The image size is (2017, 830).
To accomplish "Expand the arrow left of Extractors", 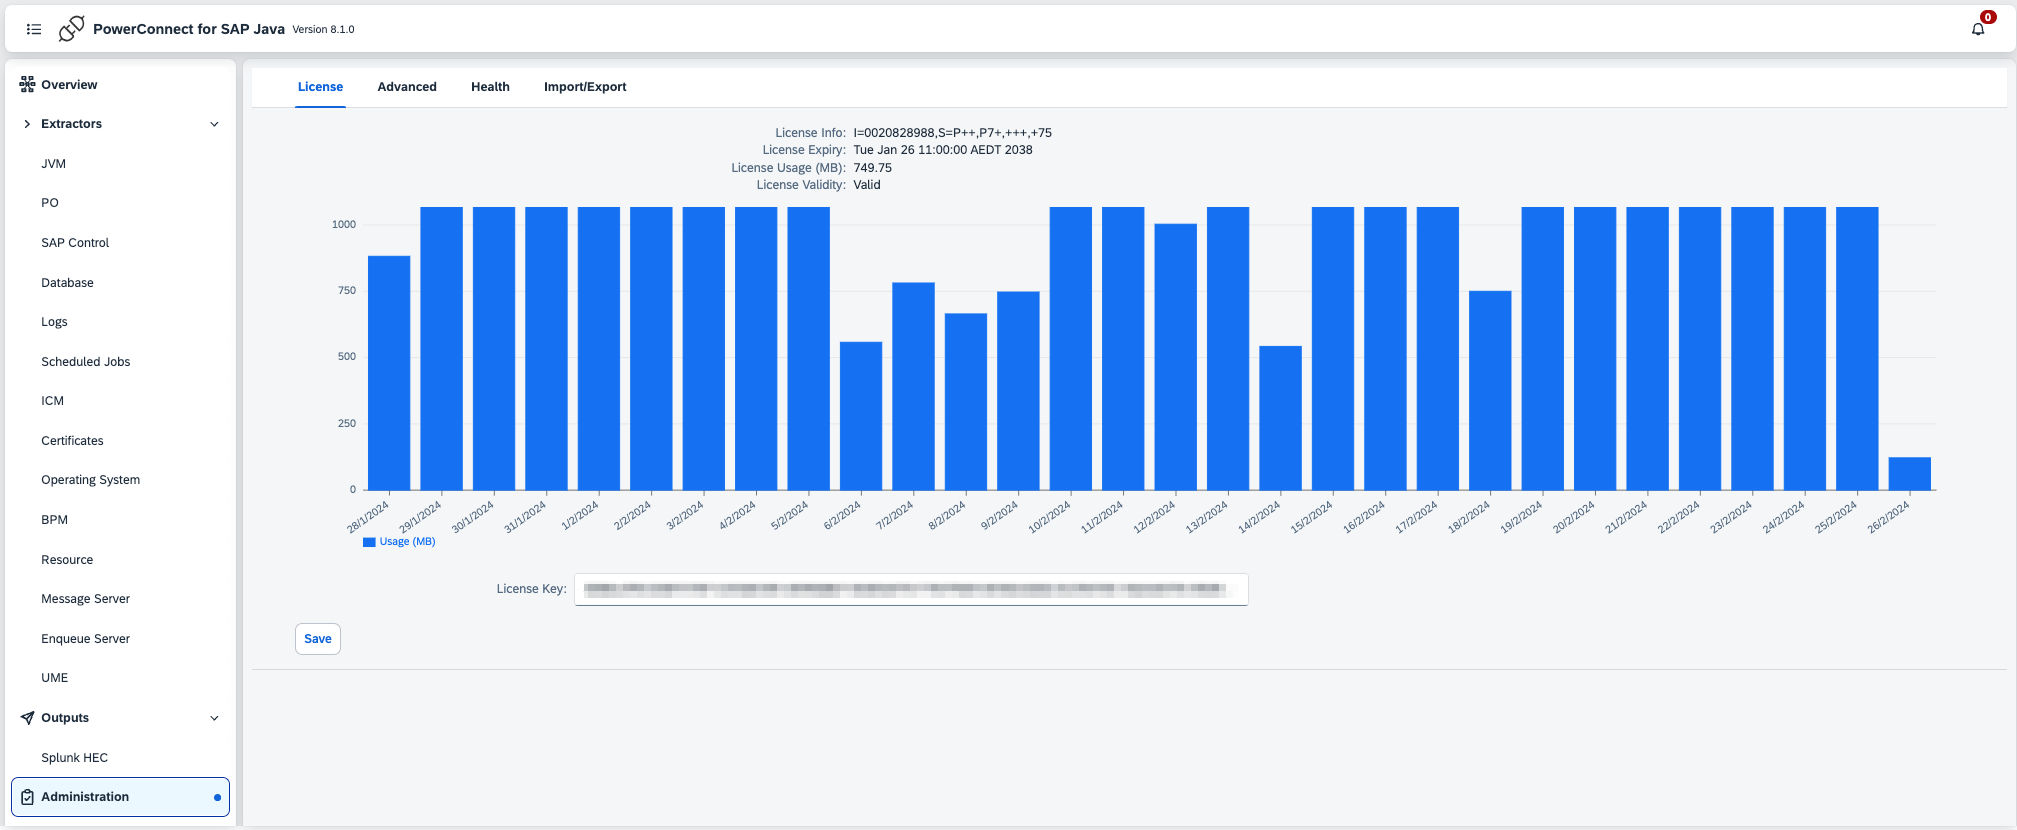I will click(x=27, y=124).
